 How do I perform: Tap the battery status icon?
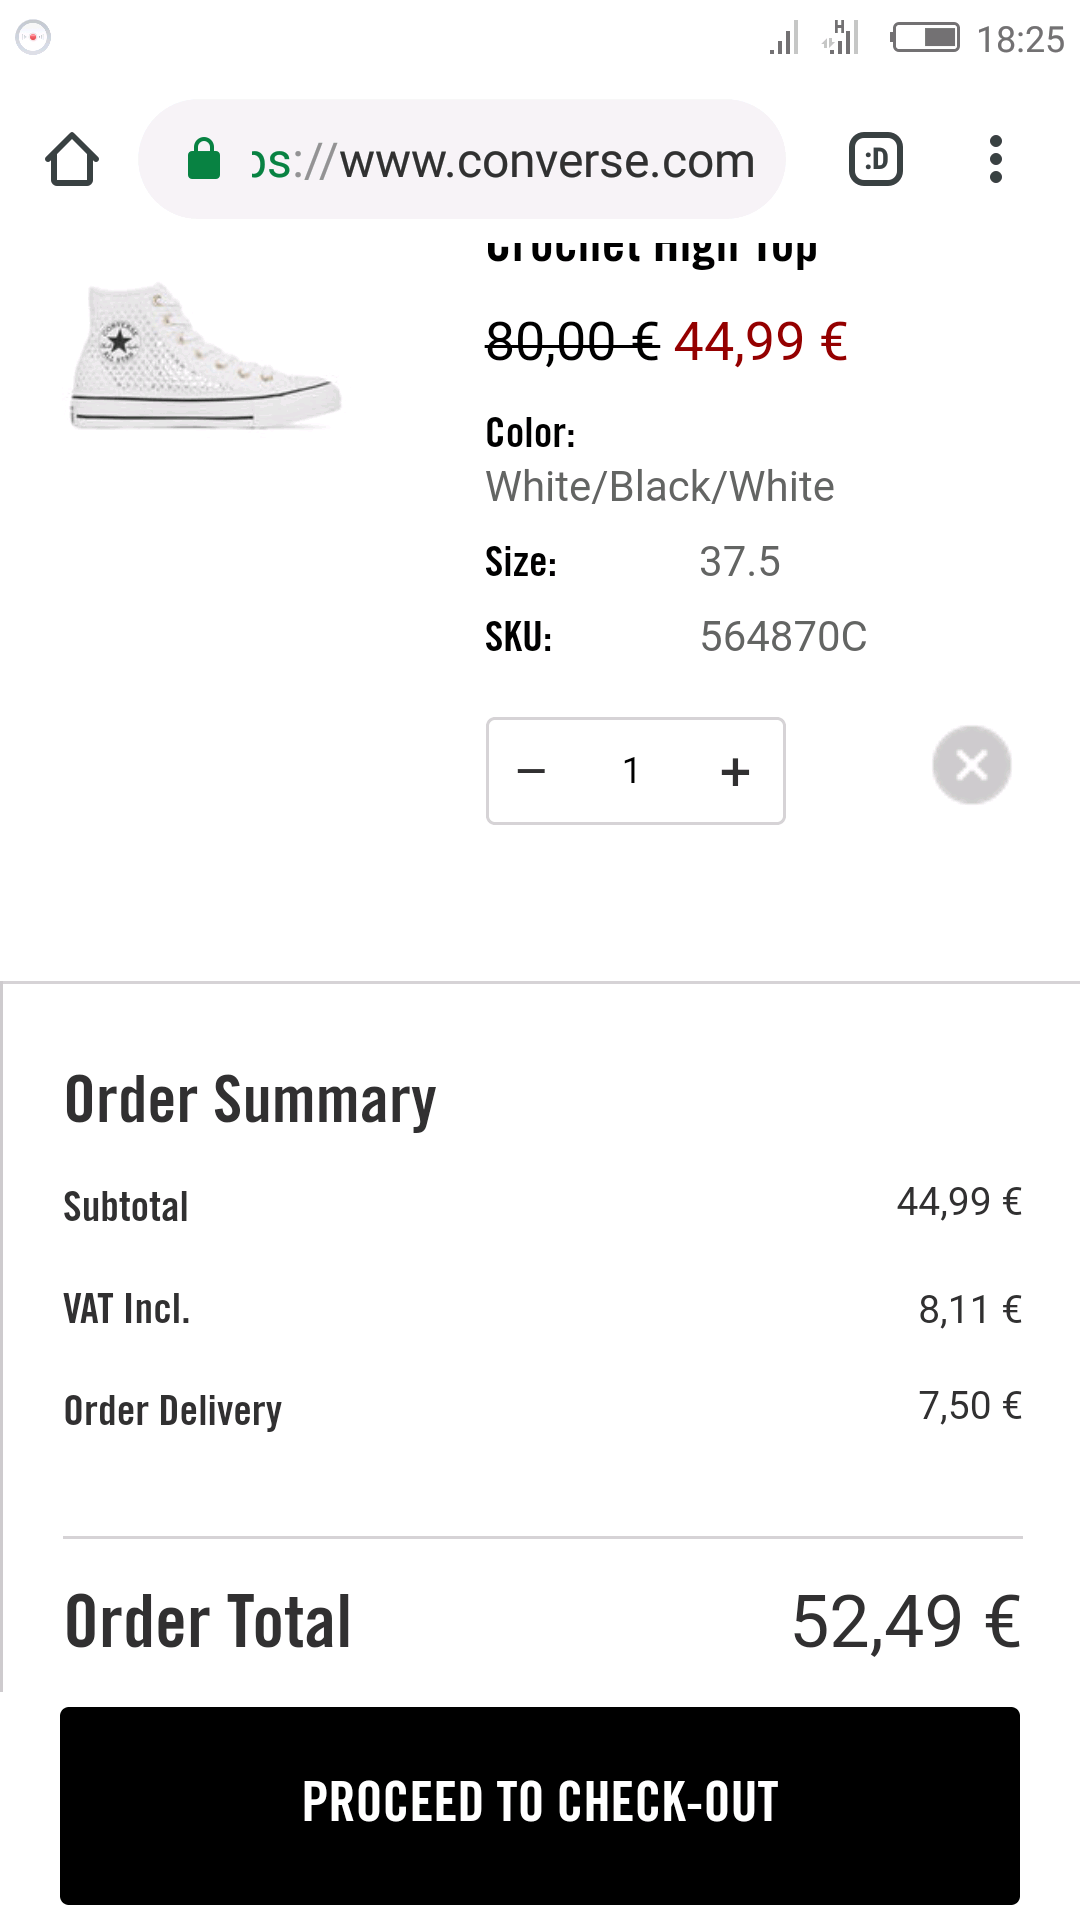[925, 38]
